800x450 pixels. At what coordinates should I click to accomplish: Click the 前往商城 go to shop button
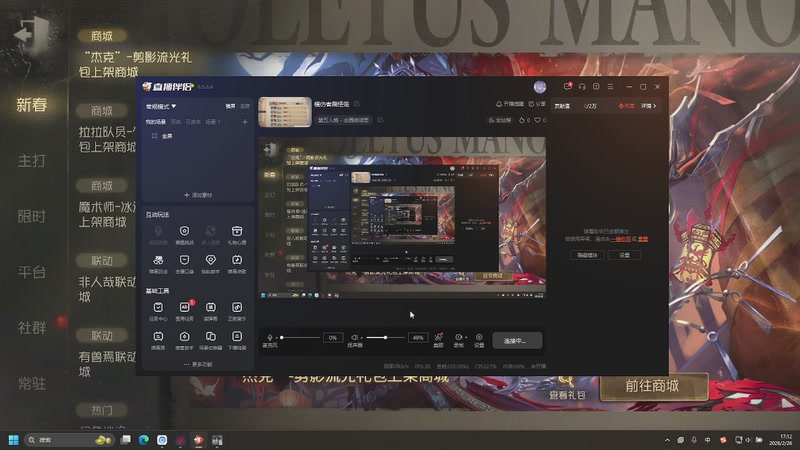coord(653,386)
